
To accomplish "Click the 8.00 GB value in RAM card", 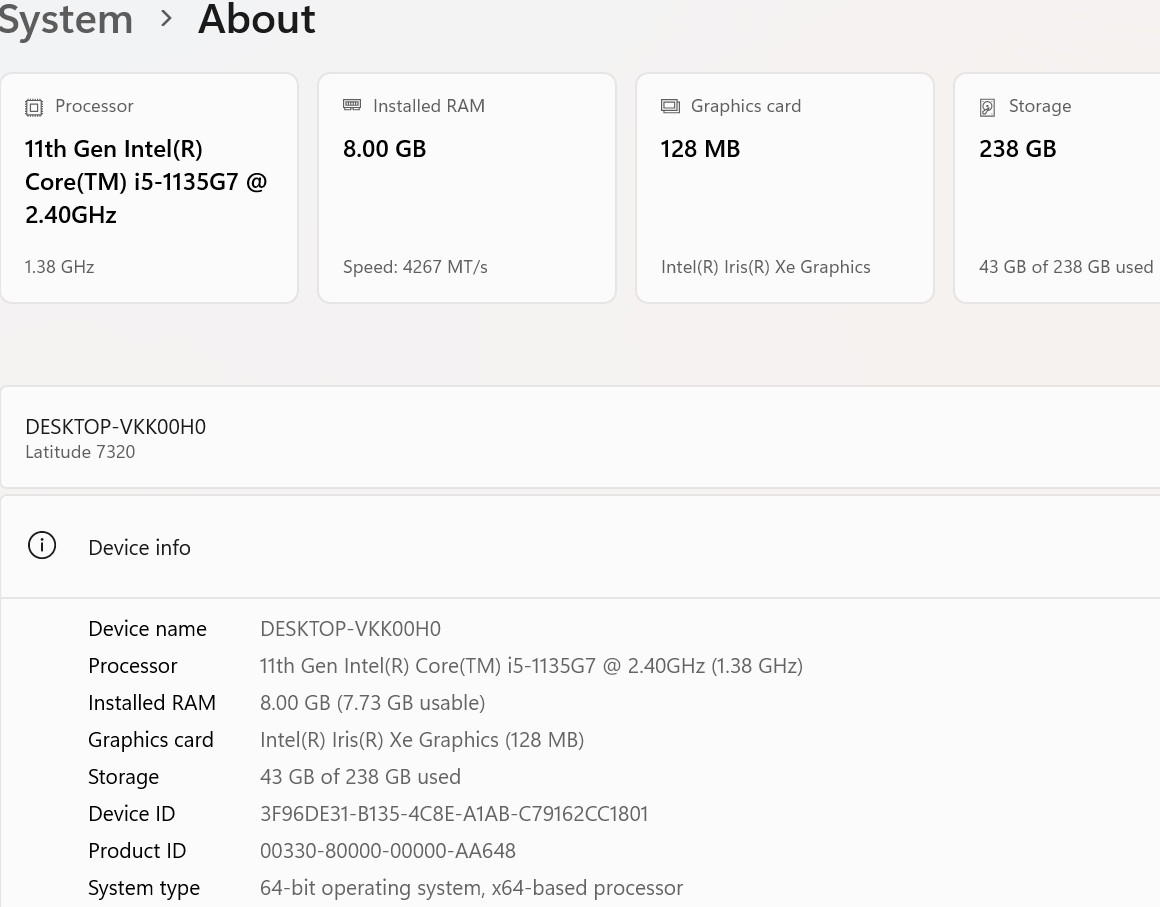I will [x=385, y=149].
